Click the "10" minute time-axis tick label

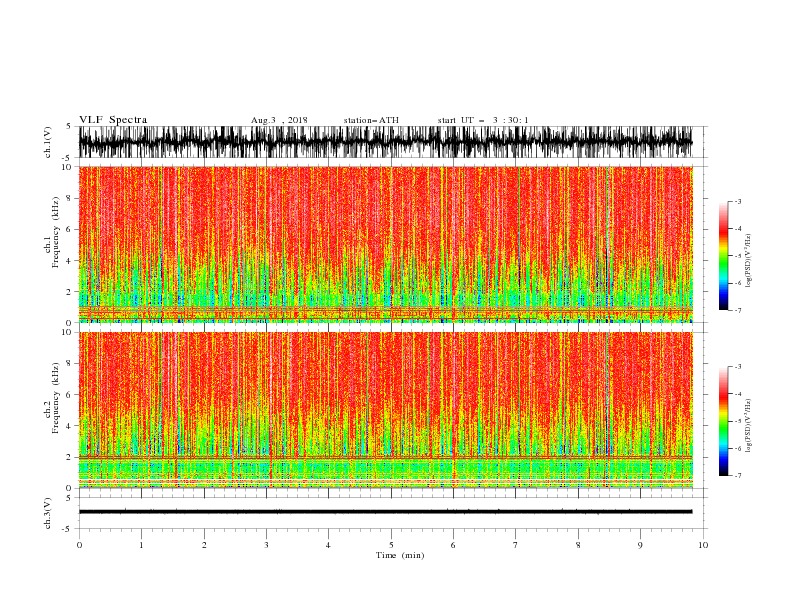pos(703,545)
